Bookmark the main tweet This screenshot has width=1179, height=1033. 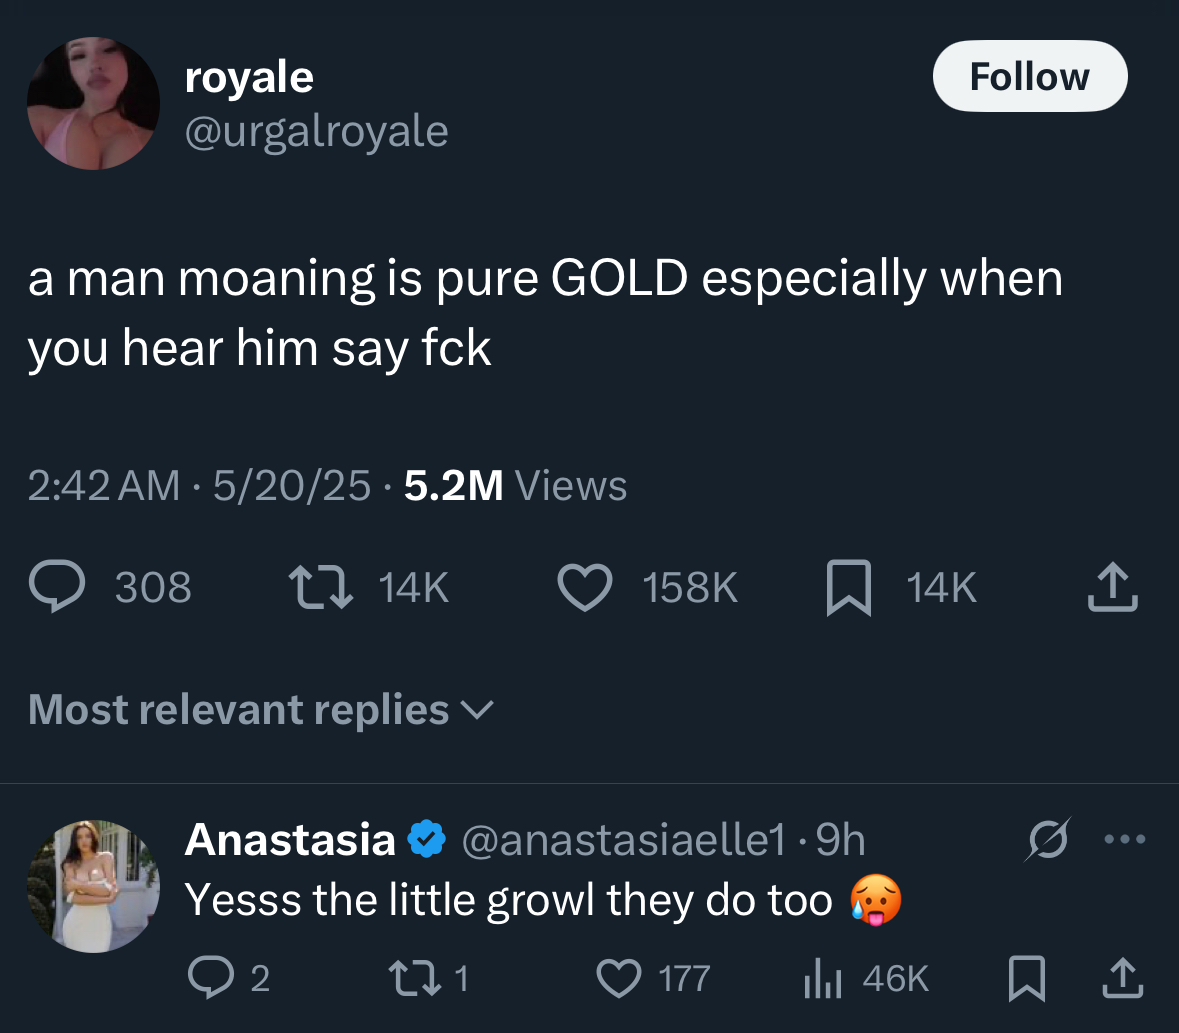847,587
